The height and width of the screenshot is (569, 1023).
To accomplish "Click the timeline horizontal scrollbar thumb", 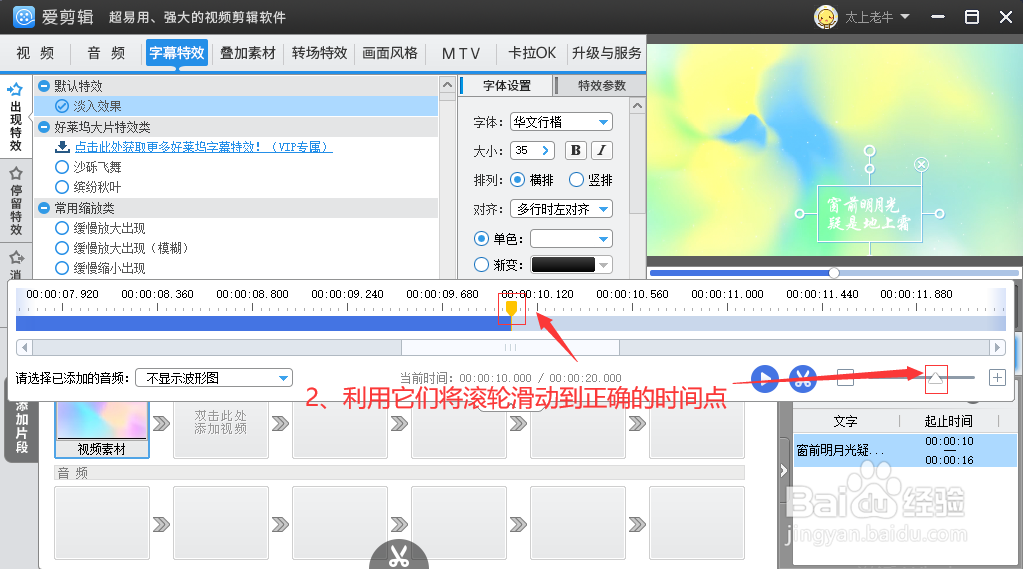I will pyautogui.click(x=510, y=347).
